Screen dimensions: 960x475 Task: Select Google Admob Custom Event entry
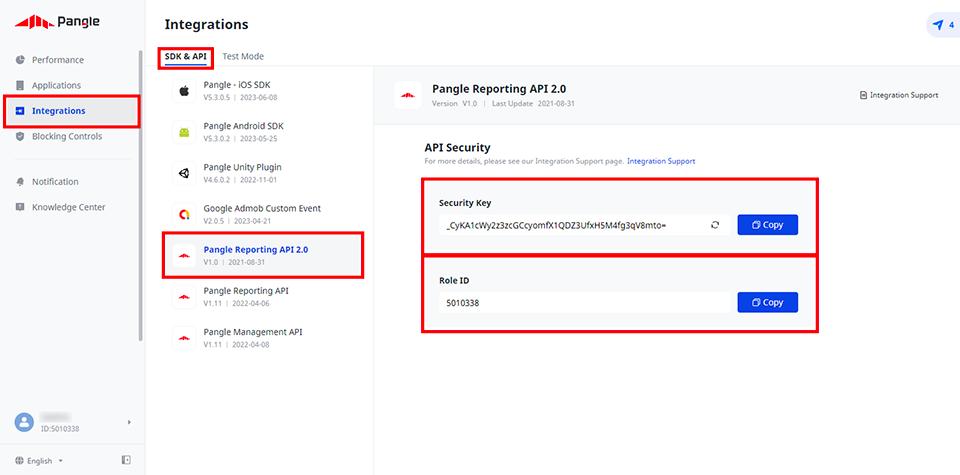tap(263, 214)
